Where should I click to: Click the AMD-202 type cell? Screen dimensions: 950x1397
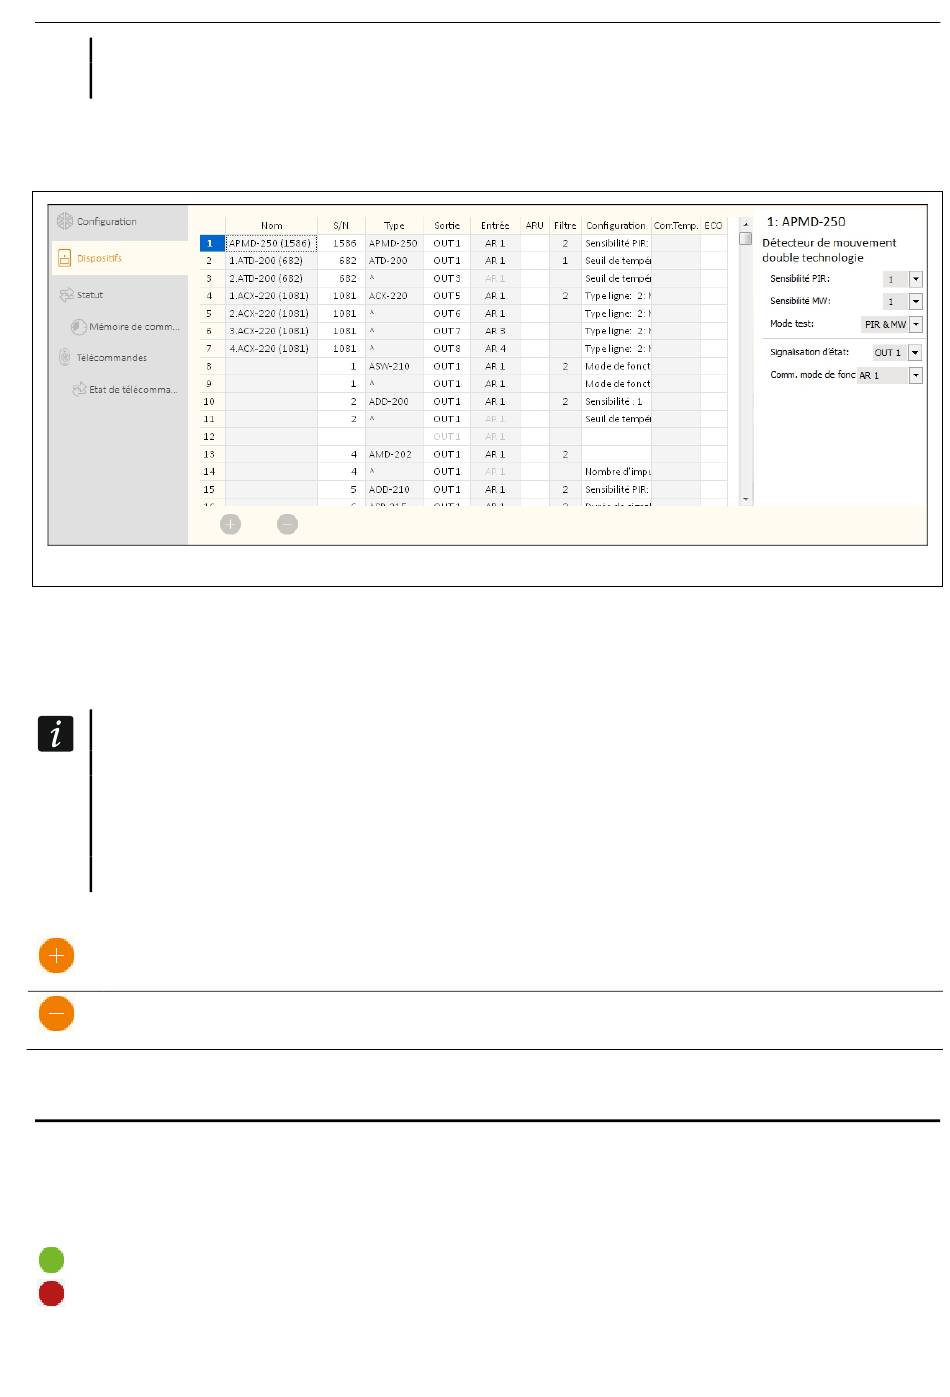click(394, 454)
